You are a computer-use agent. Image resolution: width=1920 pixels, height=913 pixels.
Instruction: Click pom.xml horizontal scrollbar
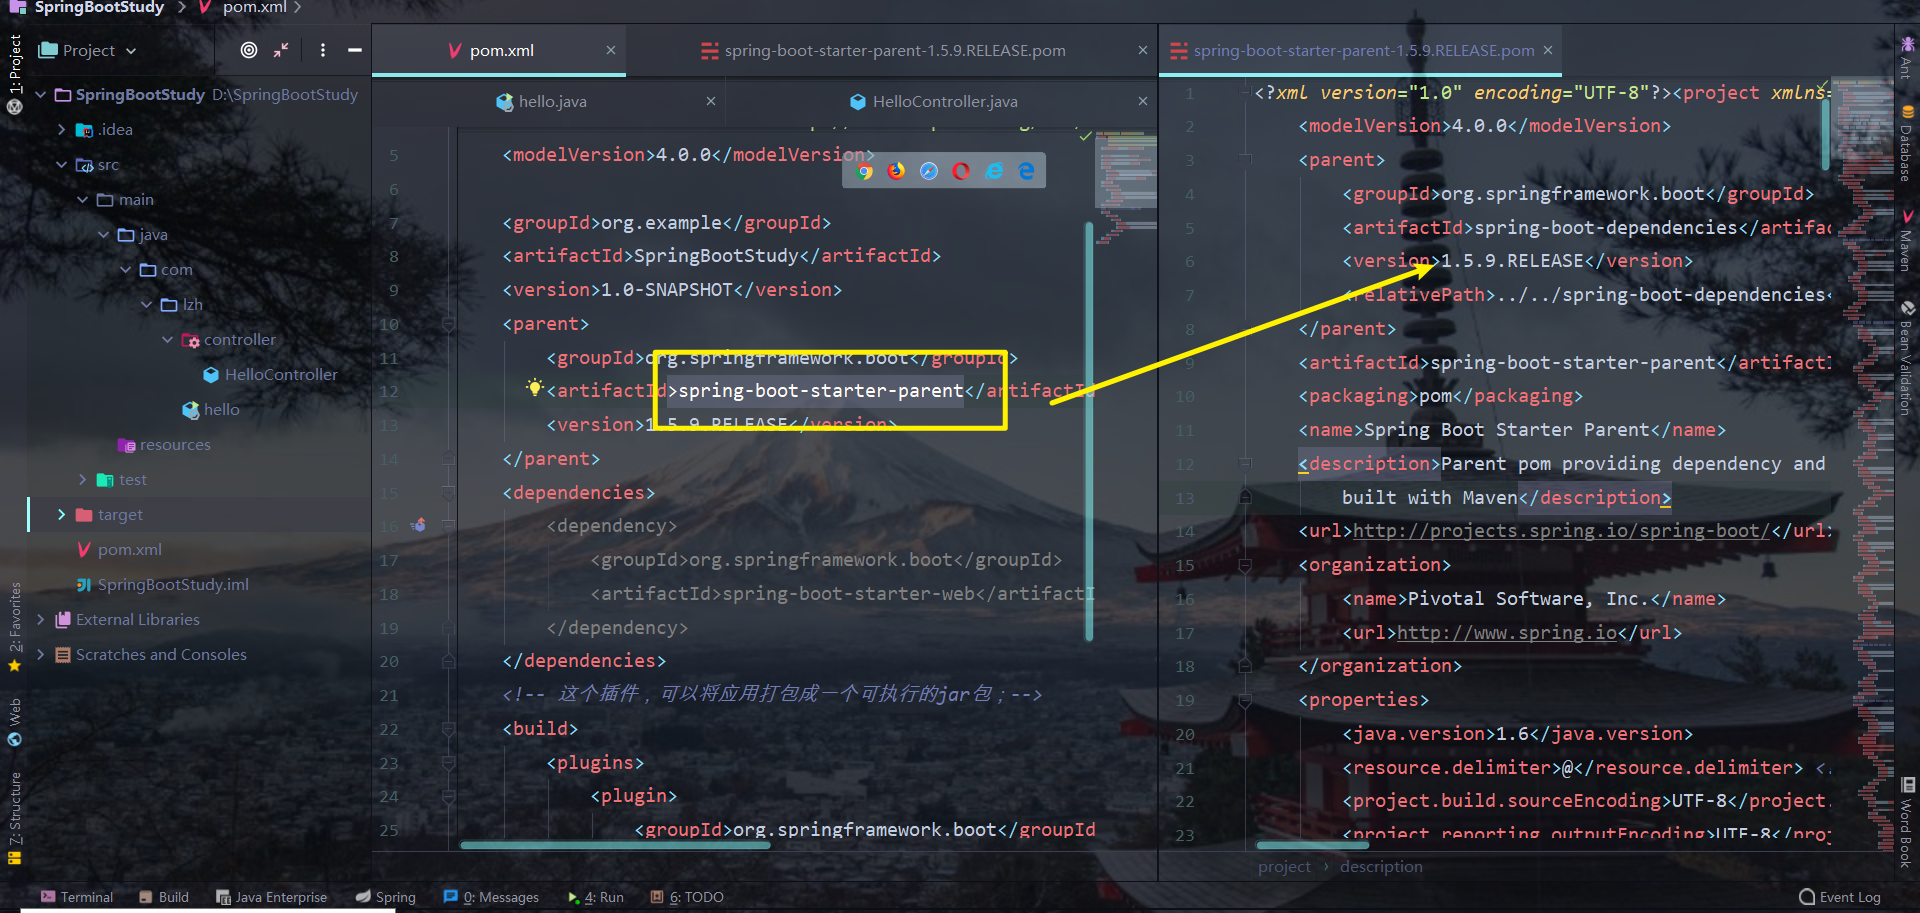[615, 845]
